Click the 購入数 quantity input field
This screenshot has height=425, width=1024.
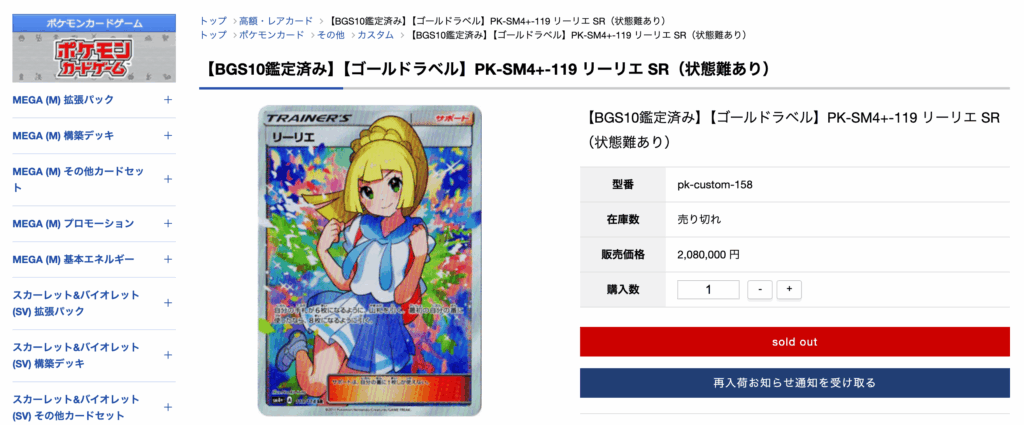[709, 290]
